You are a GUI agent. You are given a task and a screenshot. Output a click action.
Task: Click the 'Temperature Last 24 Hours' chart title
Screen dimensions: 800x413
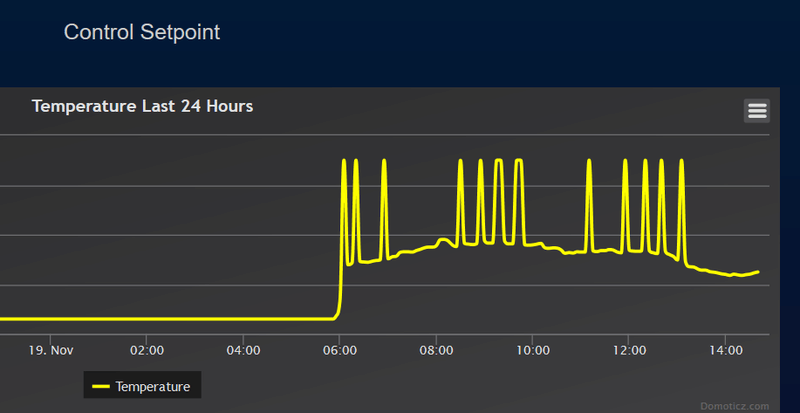coord(142,106)
